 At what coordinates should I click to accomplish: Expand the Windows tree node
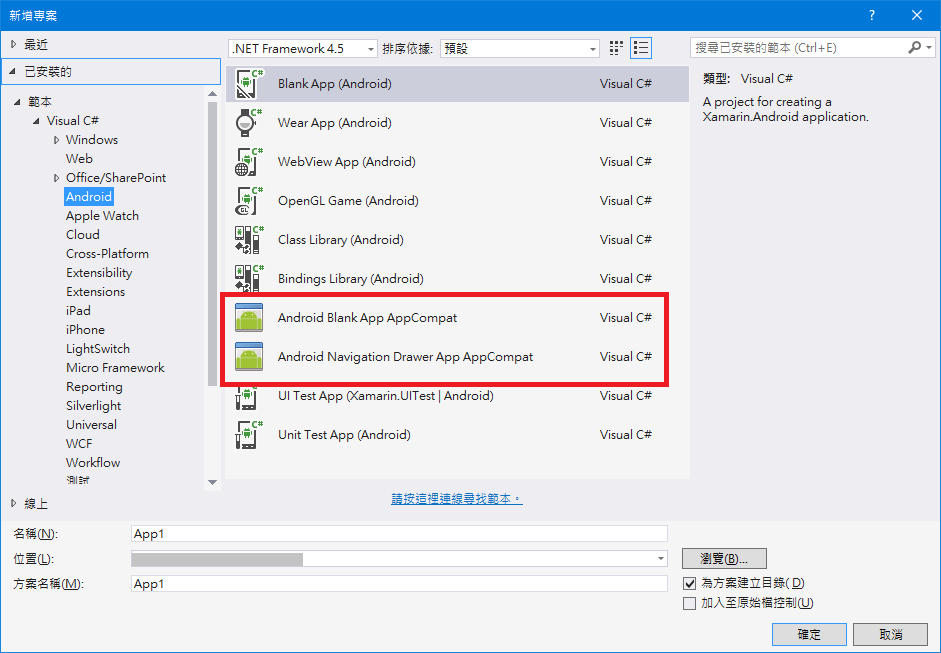(56, 140)
